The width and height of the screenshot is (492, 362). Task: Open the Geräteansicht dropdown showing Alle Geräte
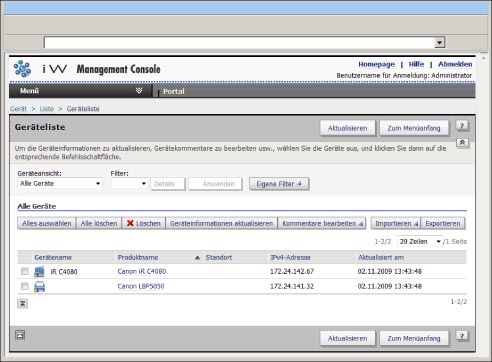(60, 183)
